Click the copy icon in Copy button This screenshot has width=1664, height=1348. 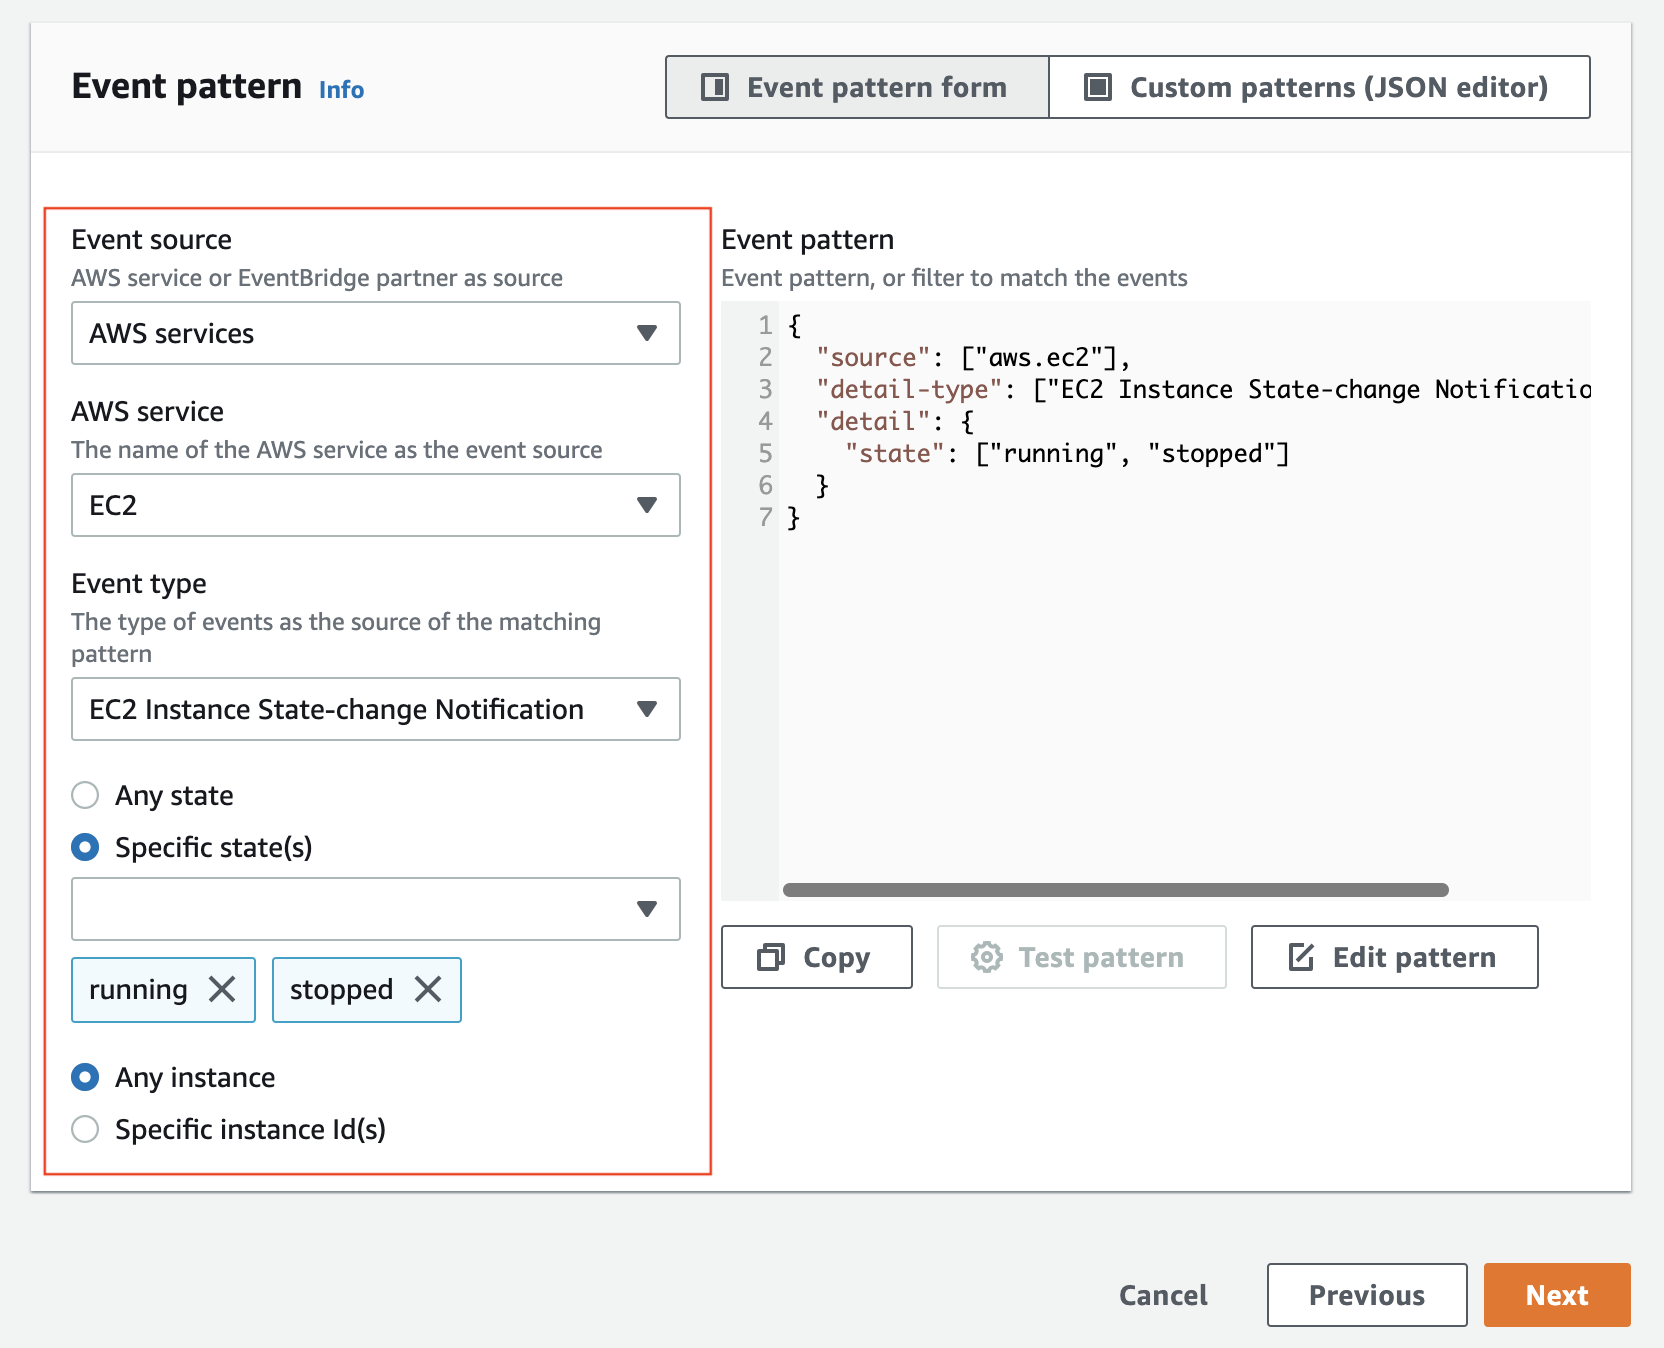tap(771, 957)
